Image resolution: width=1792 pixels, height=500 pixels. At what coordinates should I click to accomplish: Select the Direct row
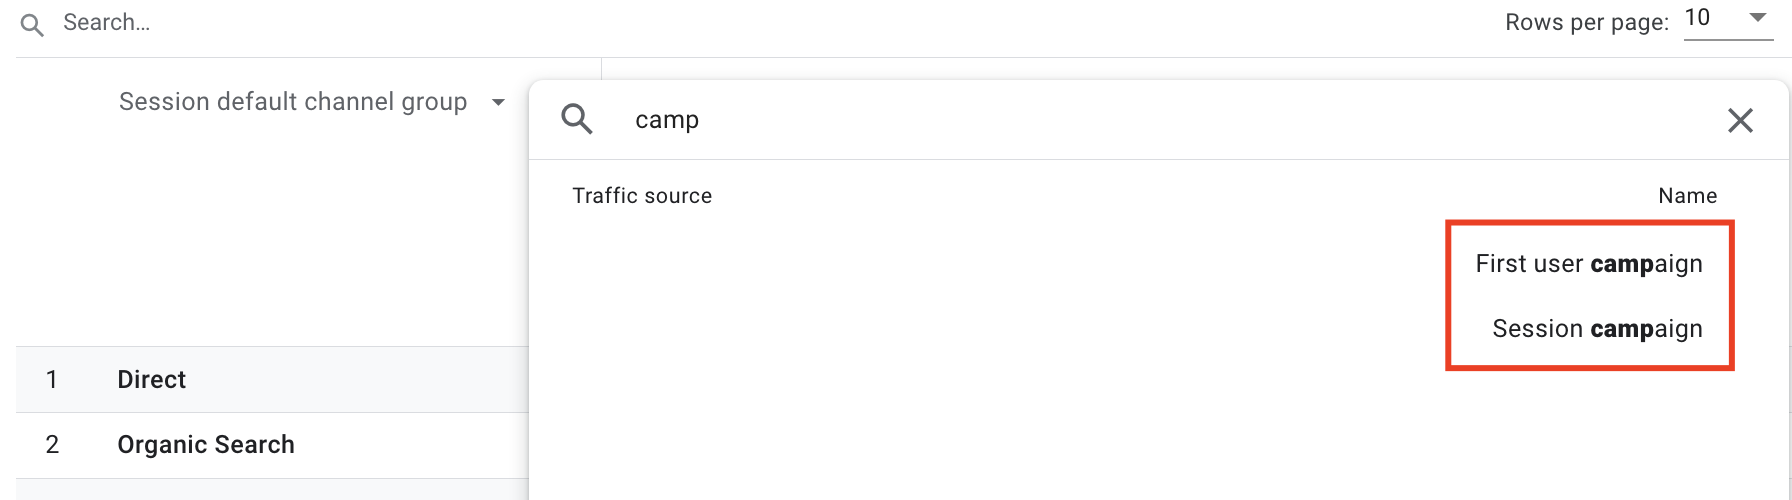coord(152,380)
